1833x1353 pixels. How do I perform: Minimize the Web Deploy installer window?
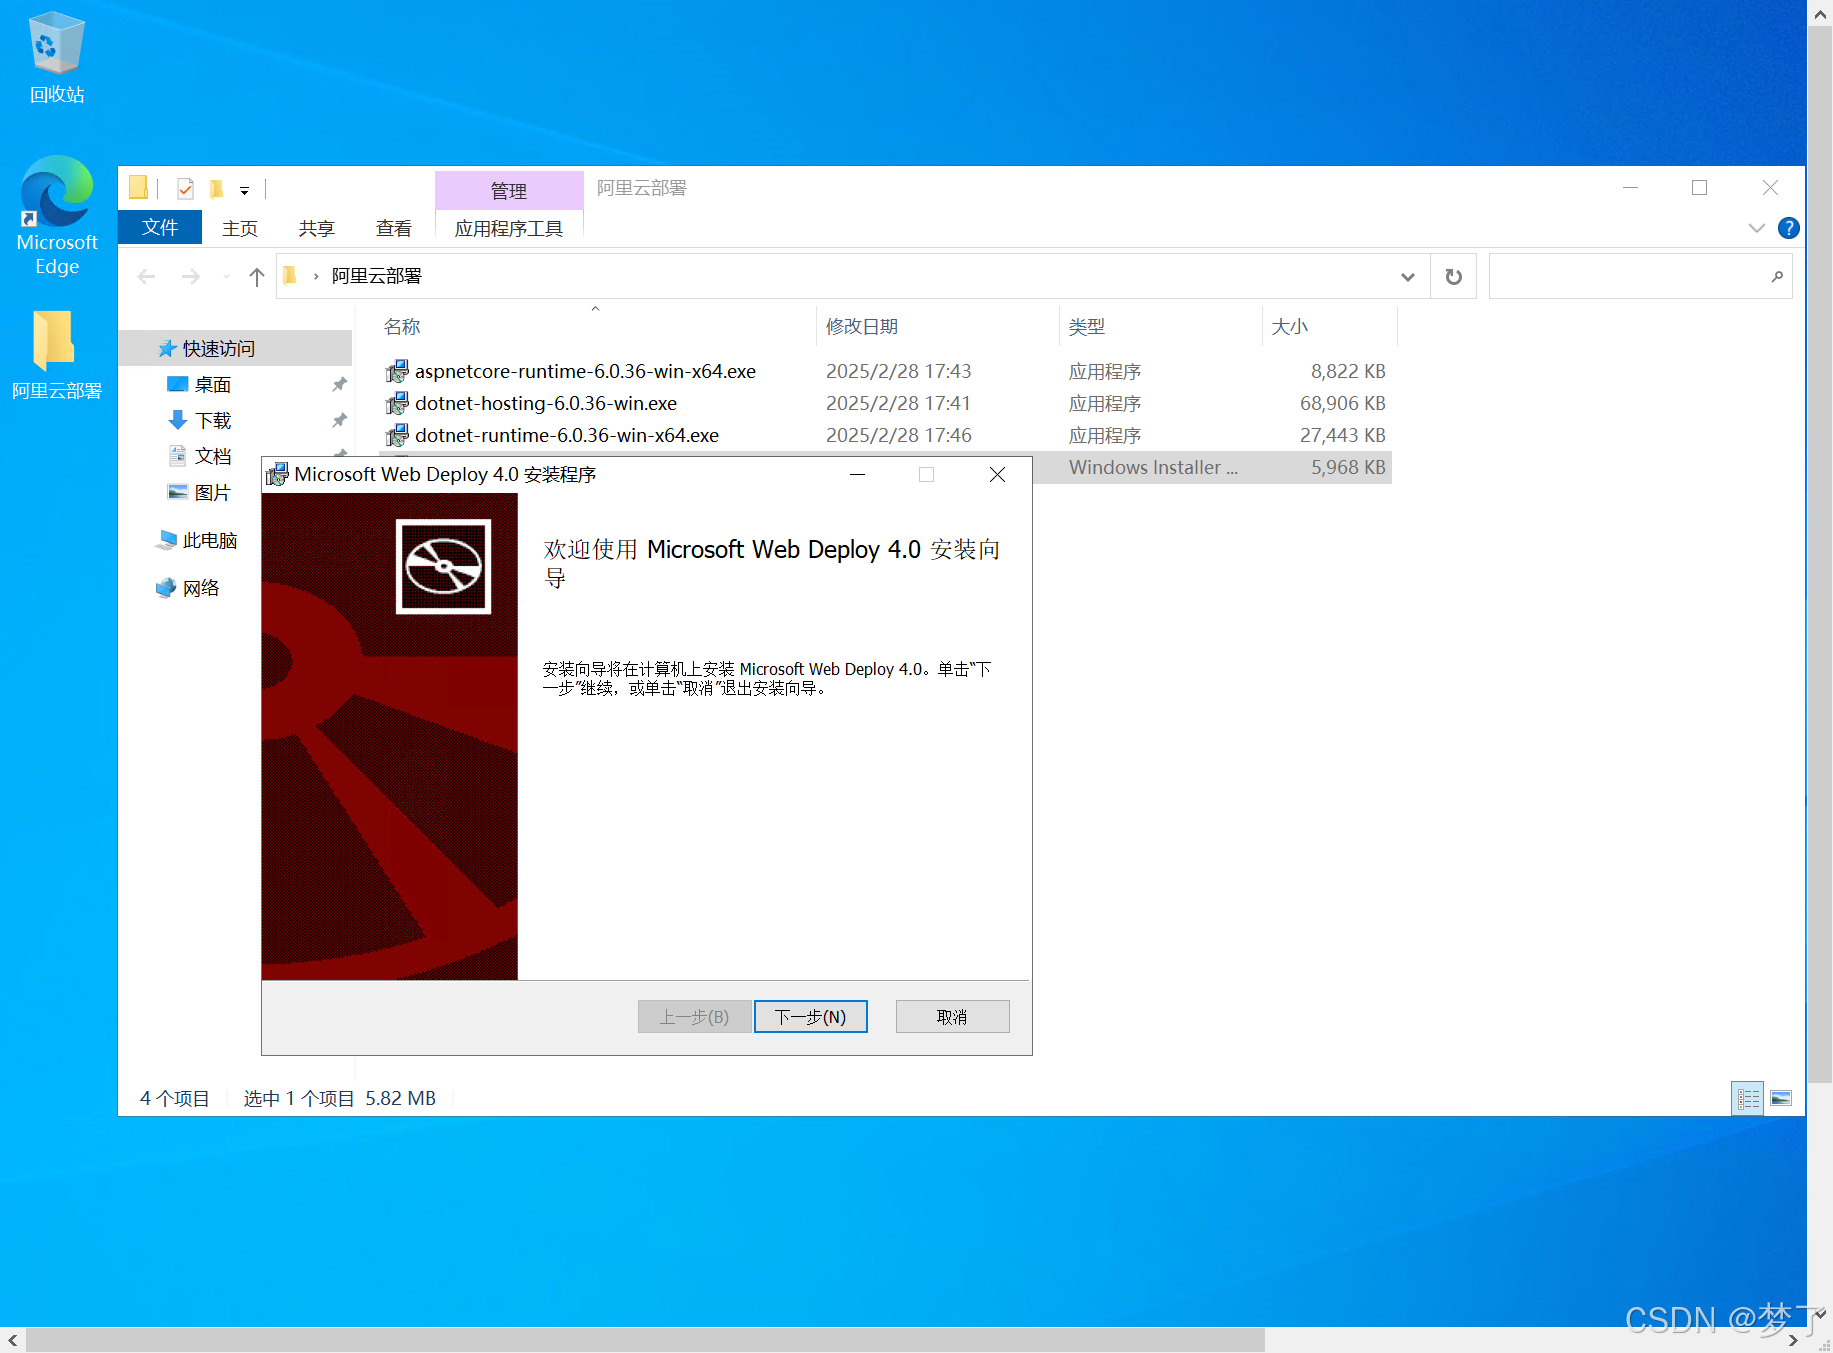[x=857, y=474]
